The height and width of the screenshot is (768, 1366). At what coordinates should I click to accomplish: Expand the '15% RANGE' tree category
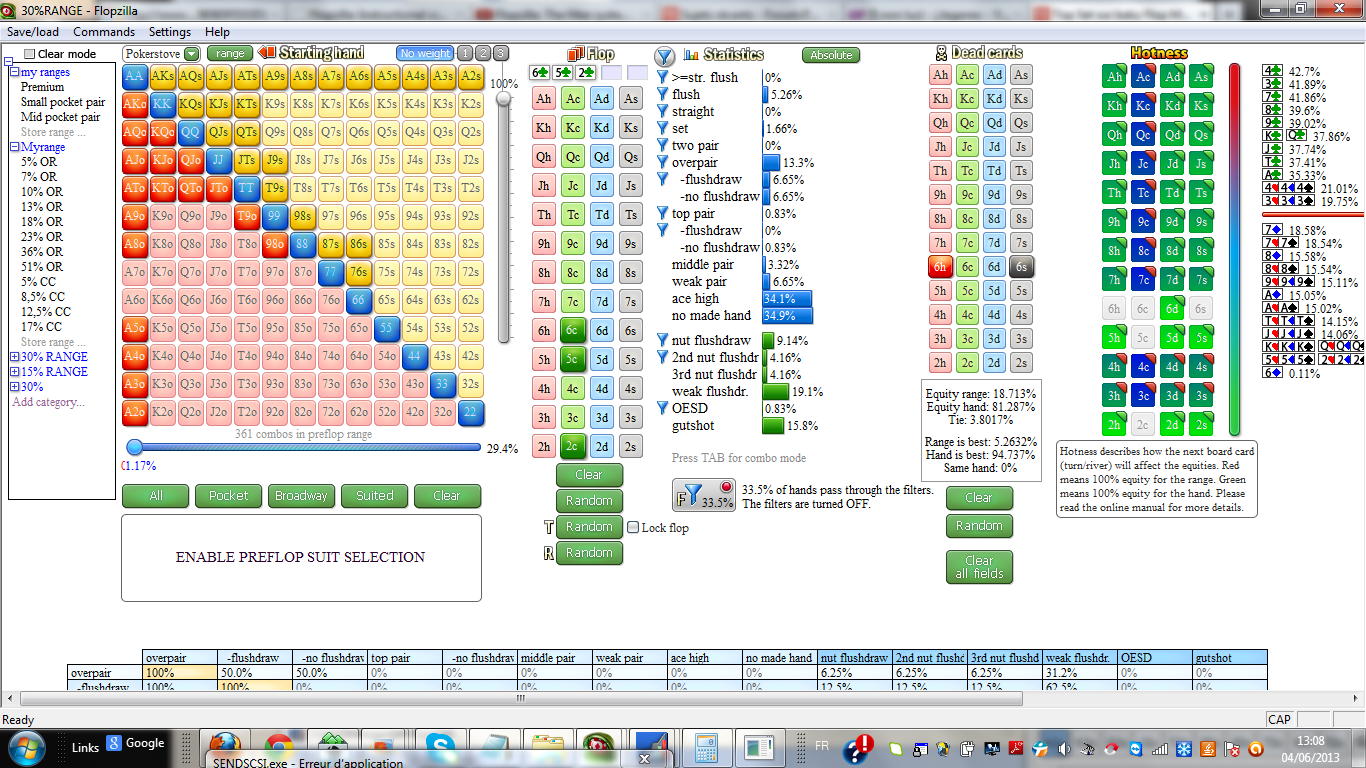coord(14,371)
